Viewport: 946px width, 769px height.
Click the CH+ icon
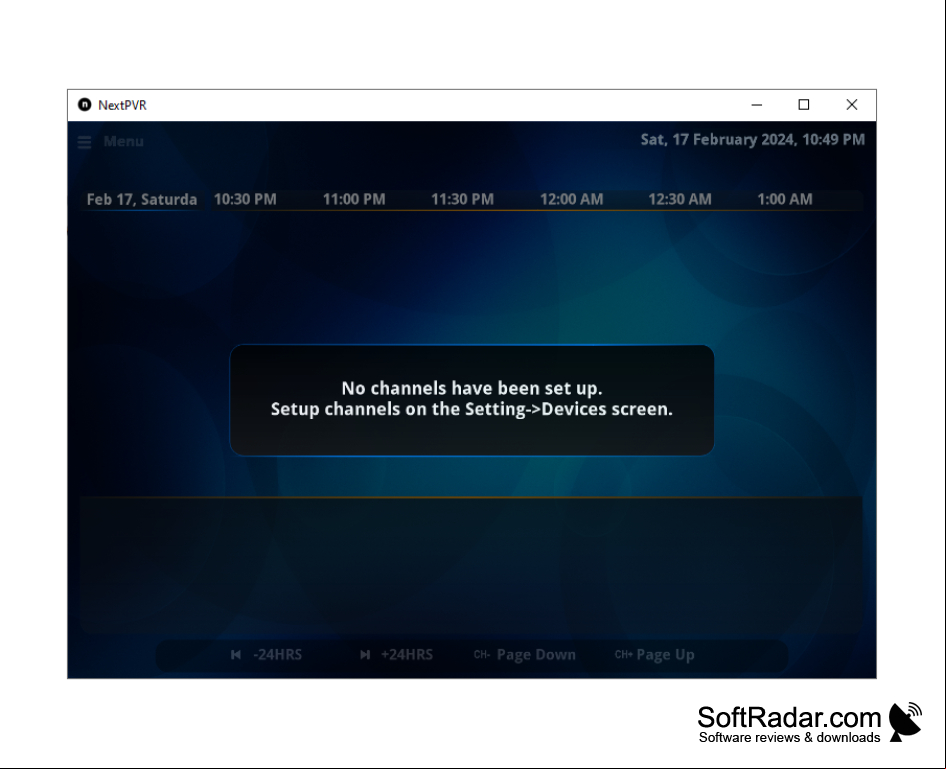(x=623, y=654)
